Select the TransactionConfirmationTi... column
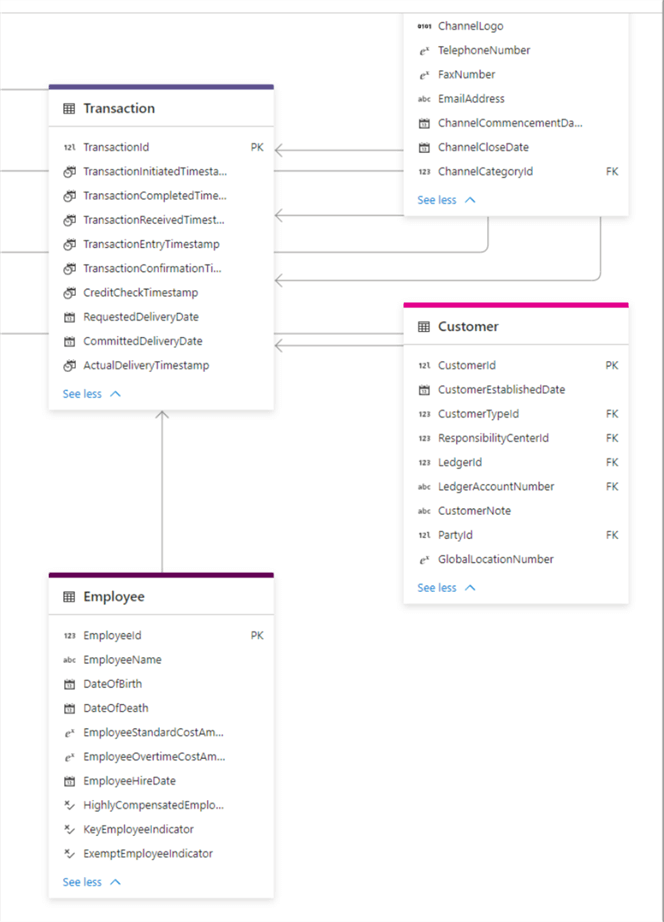This screenshot has height=922, width=664. point(161,268)
